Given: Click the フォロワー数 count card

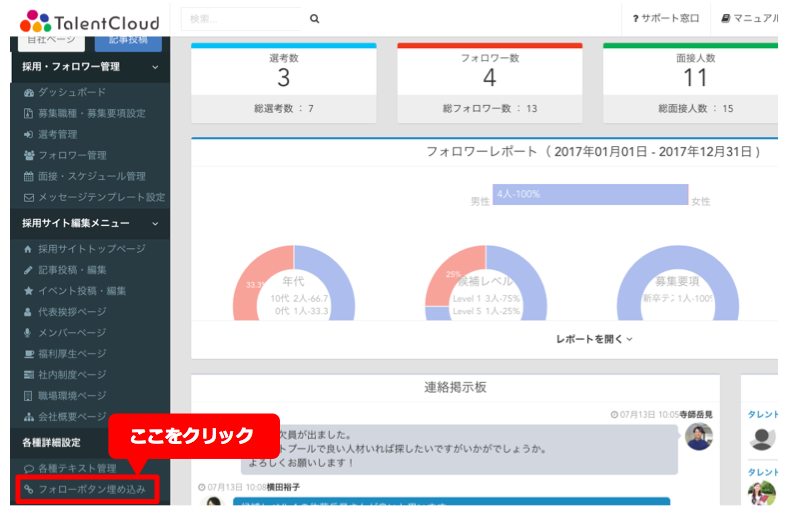Looking at the screenshot, I should 490,83.
